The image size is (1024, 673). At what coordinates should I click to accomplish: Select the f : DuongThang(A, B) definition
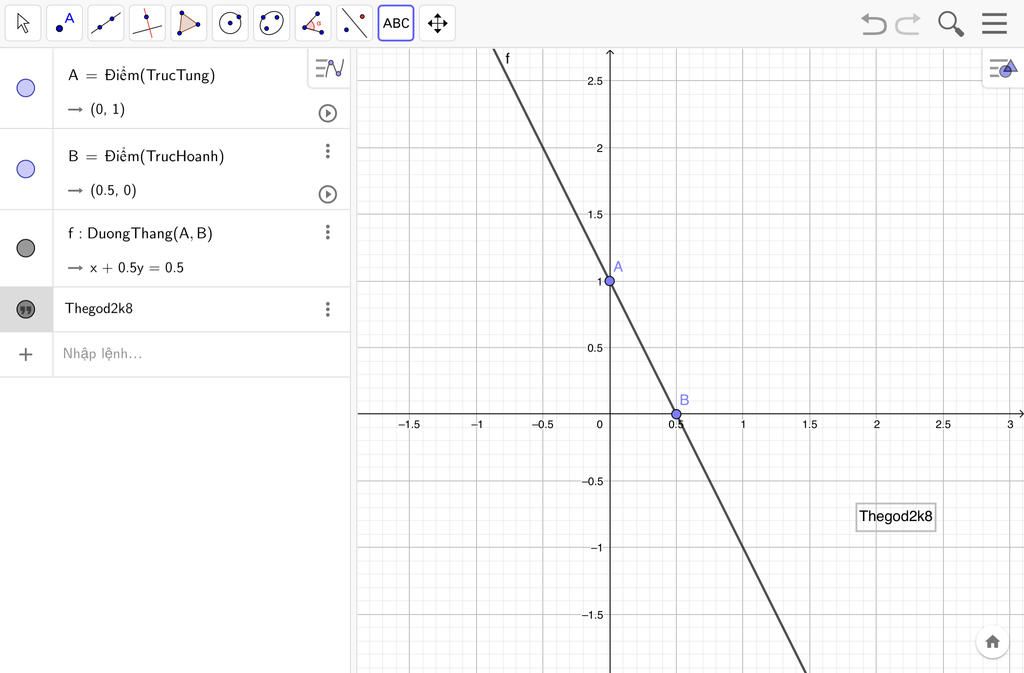point(140,234)
